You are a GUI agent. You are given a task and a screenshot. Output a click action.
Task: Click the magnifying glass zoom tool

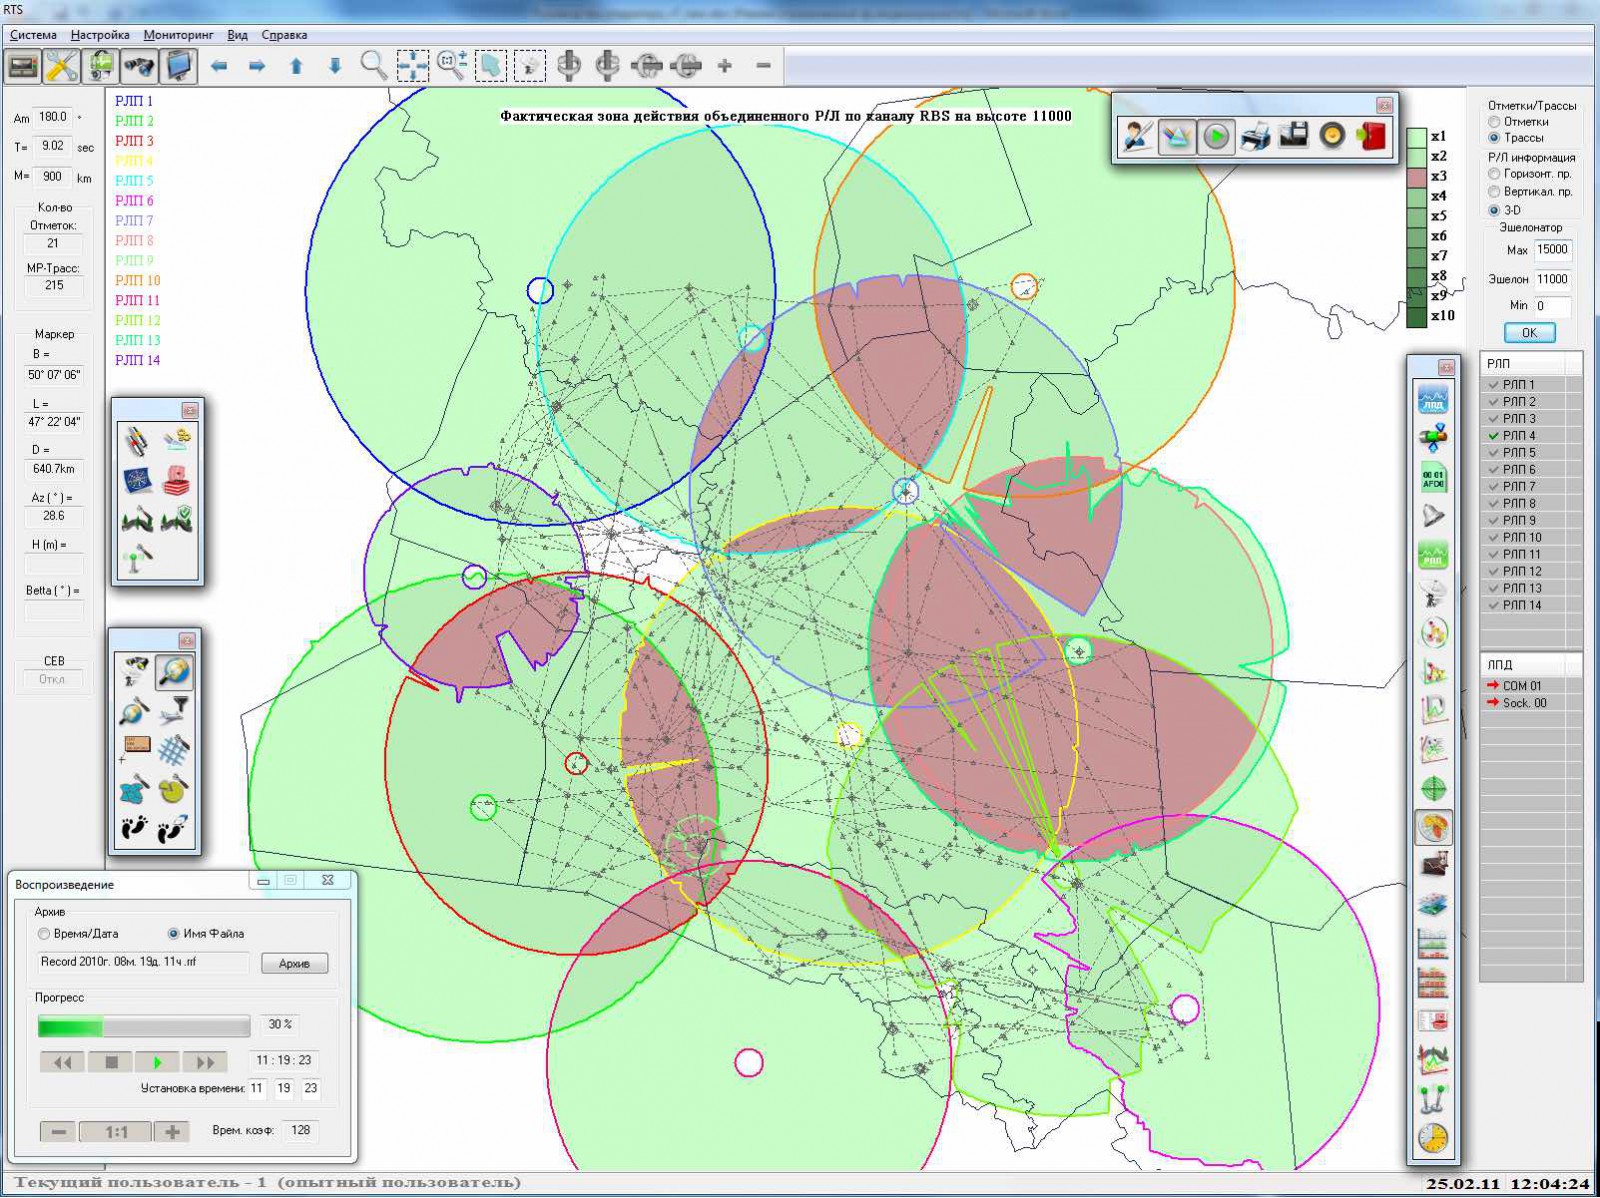(x=374, y=66)
